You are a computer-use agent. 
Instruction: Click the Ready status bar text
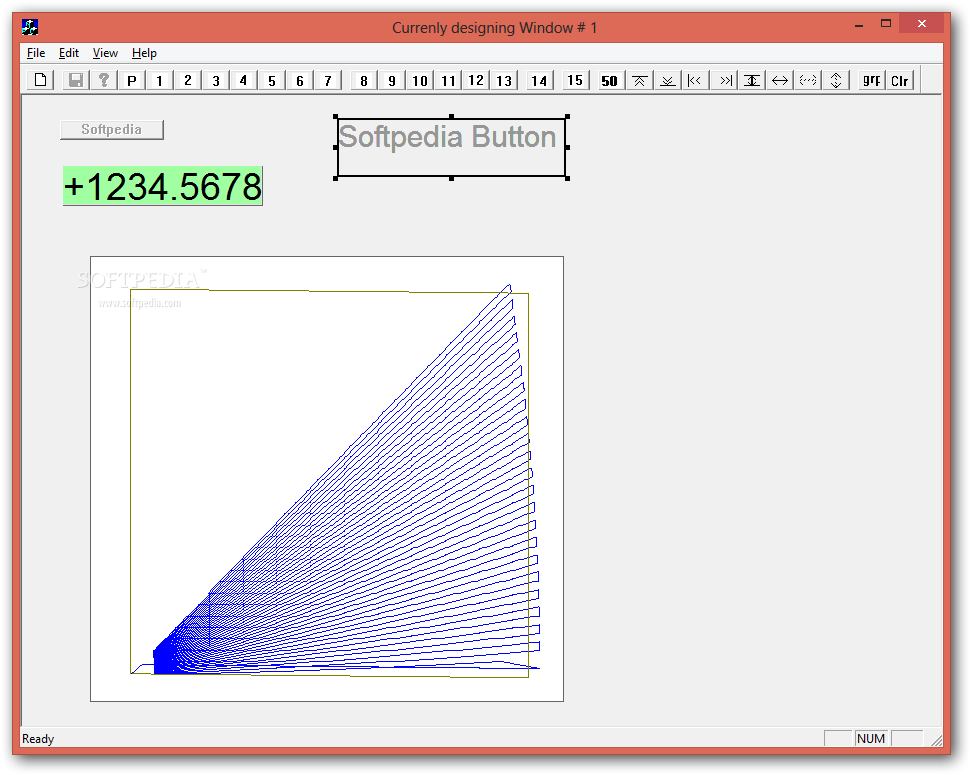[38, 738]
